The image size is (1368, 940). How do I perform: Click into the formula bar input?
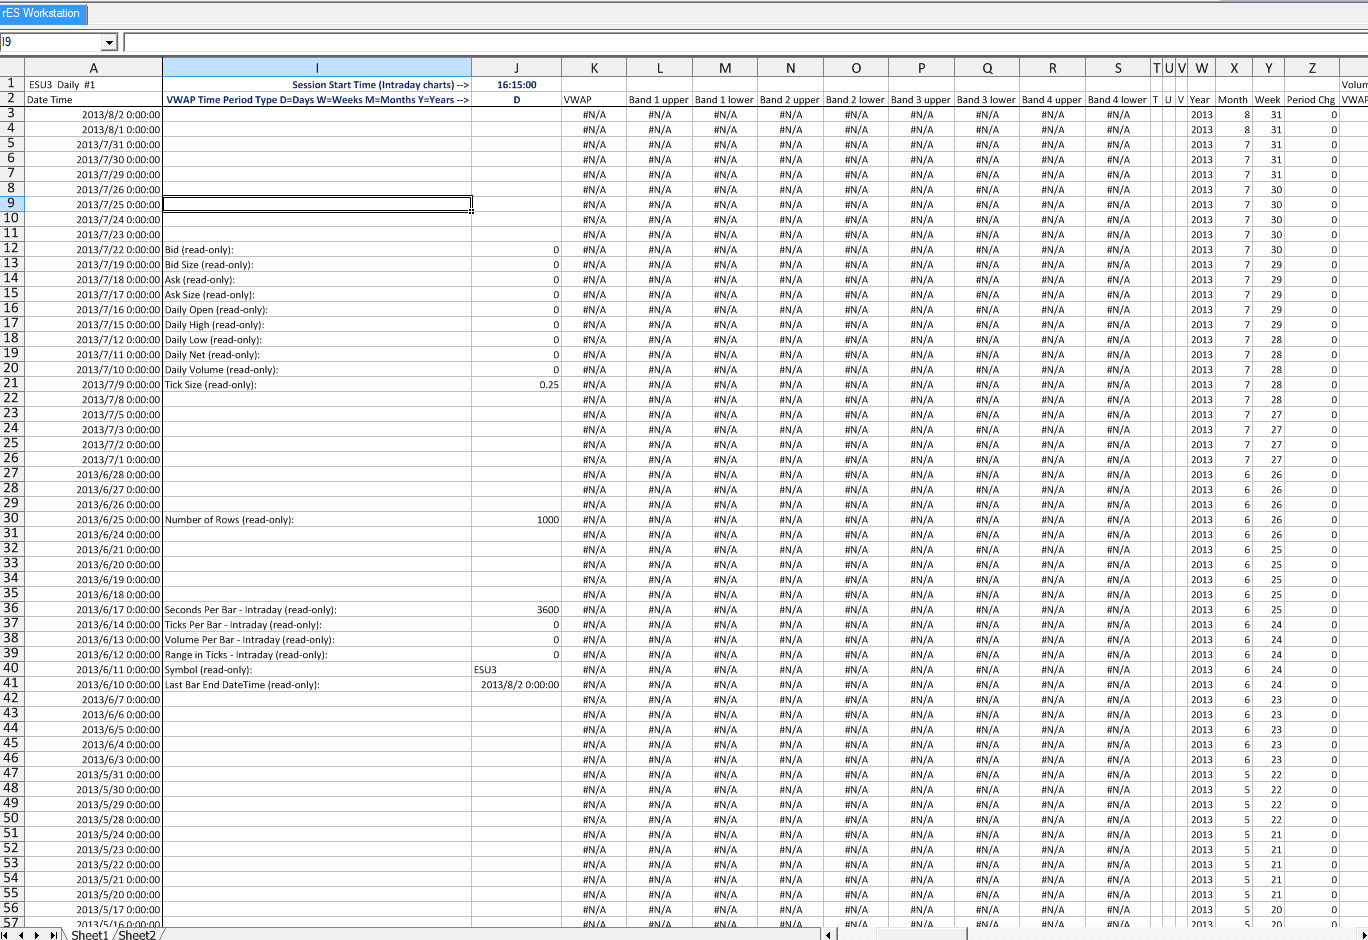pos(745,42)
